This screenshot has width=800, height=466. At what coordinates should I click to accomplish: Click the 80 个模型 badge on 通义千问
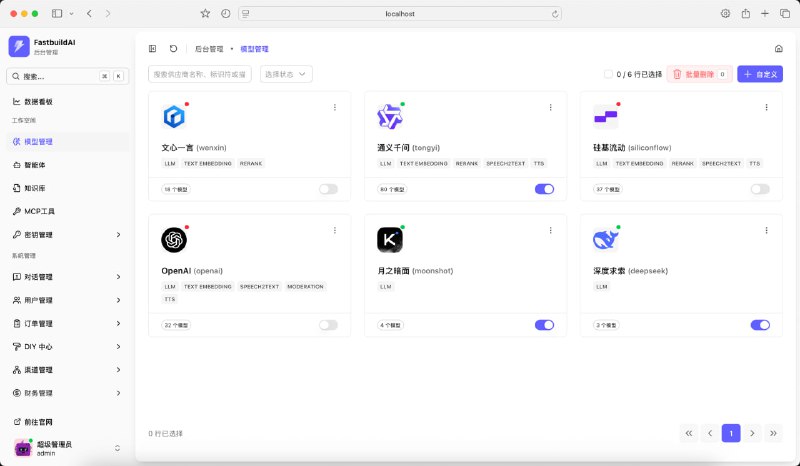coord(392,189)
